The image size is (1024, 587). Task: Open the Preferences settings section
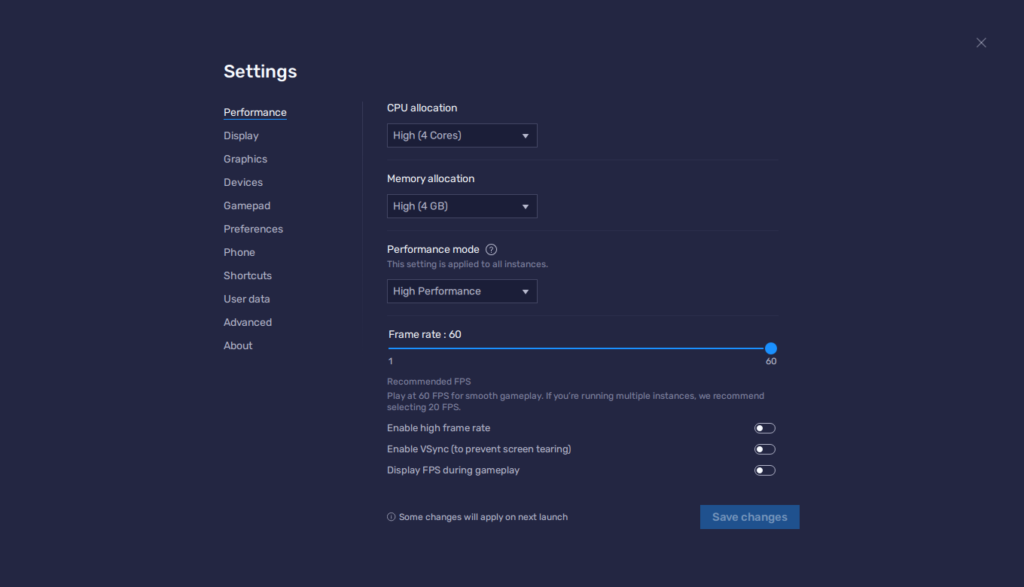click(253, 228)
